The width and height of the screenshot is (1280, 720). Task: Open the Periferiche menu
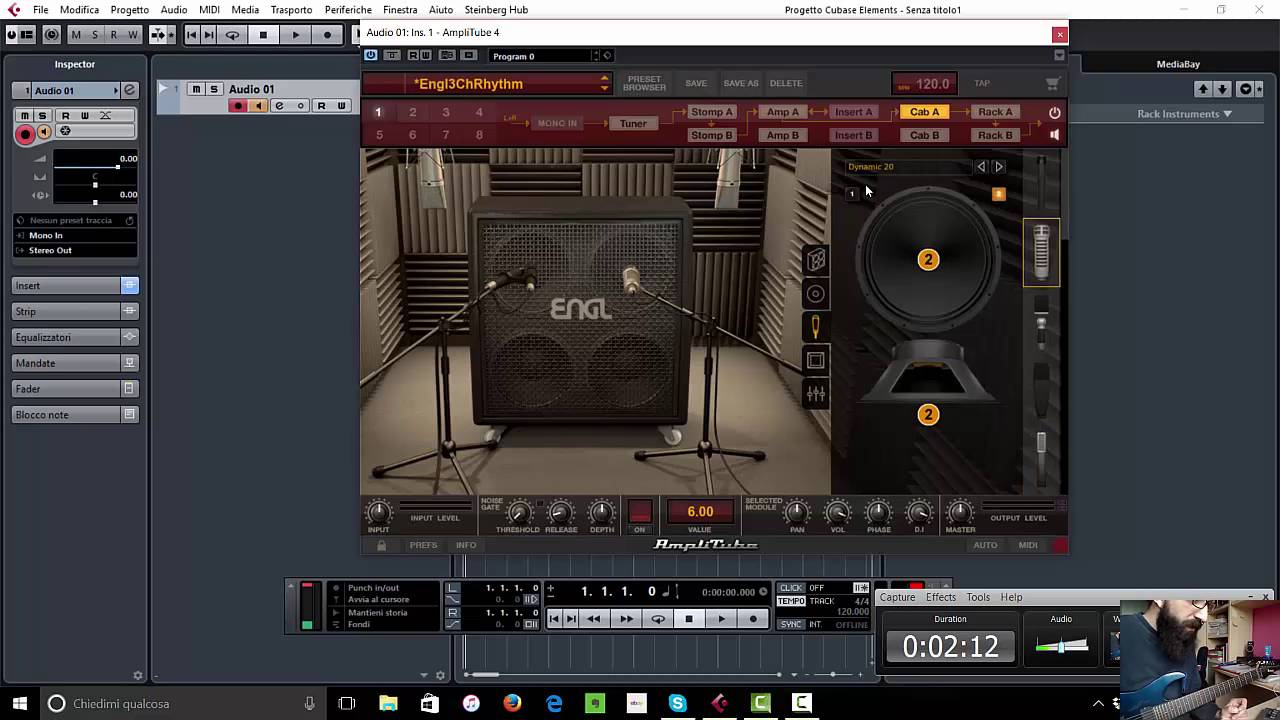pos(348,10)
